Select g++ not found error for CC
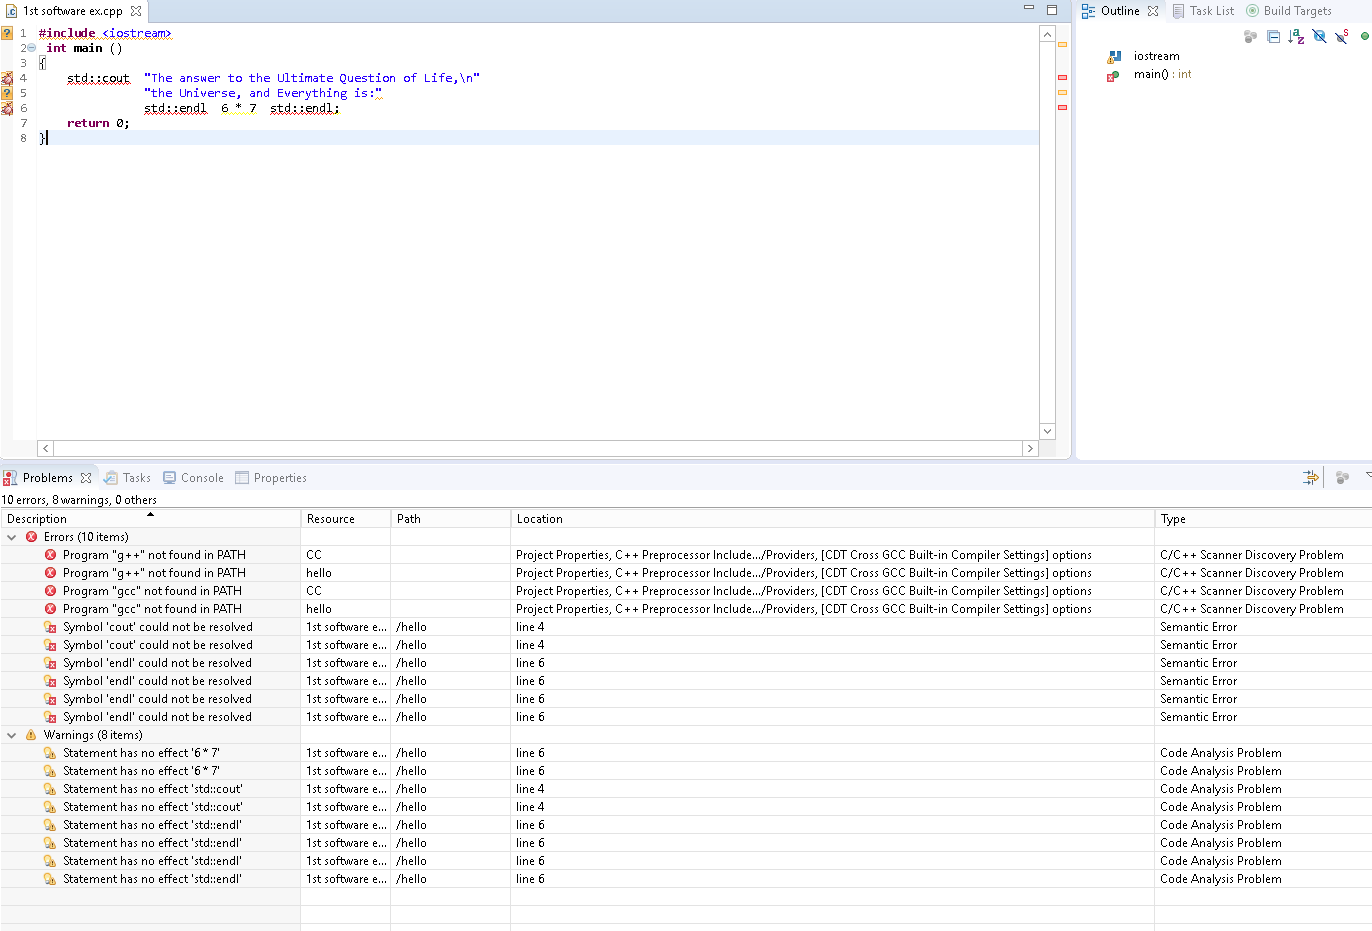The height and width of the screenshot is (931, 1372). [686, 555]
